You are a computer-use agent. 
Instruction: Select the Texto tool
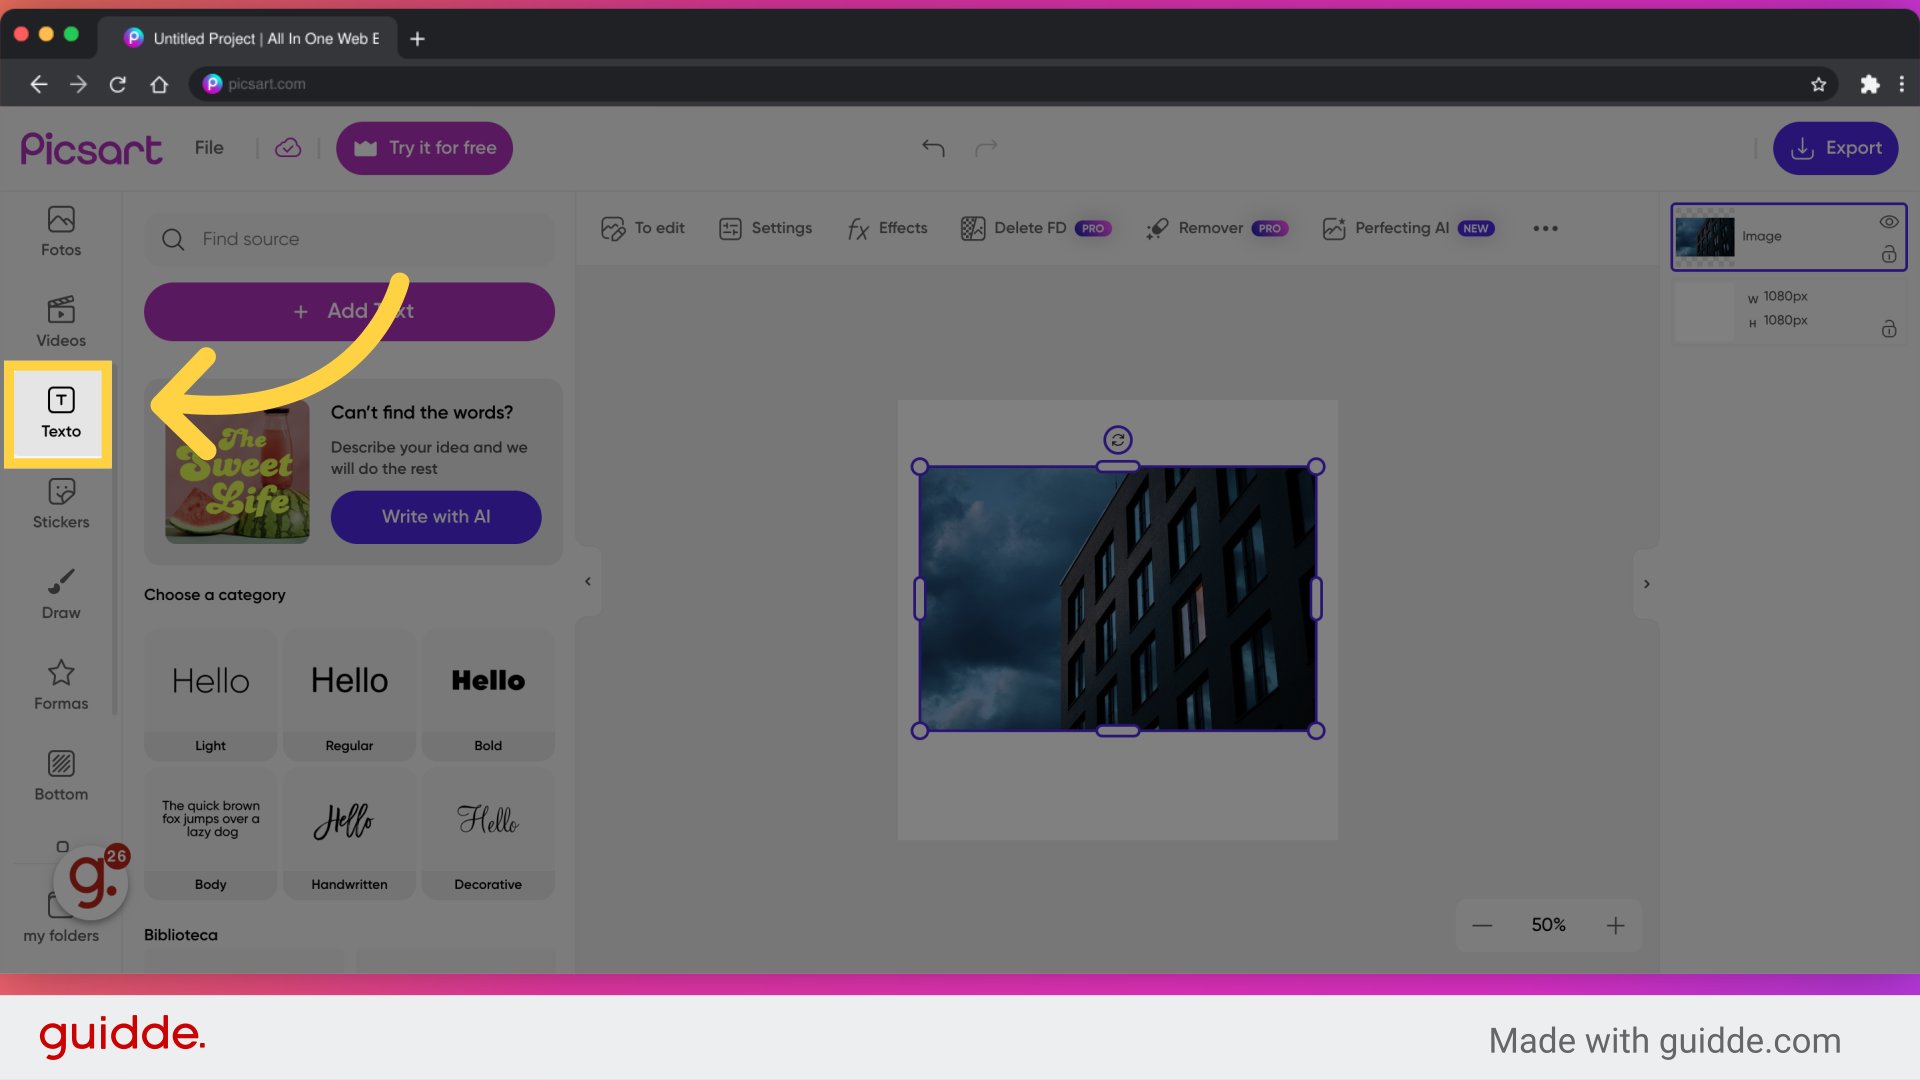pyautogui.click(x=60, y=413)
